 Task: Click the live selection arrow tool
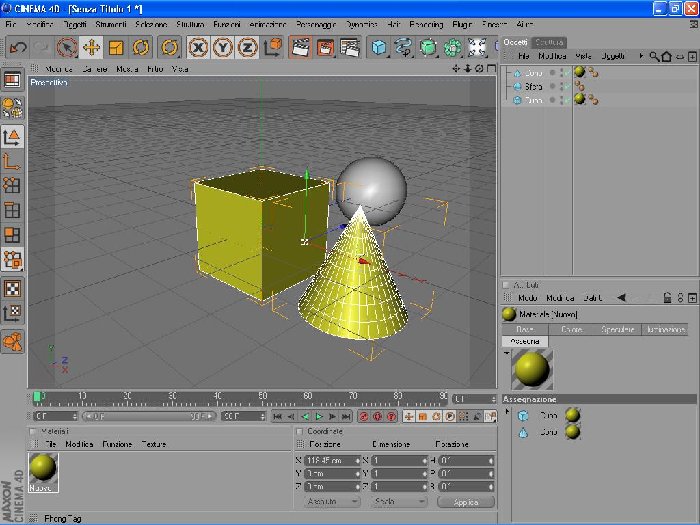tap(67, 47)
